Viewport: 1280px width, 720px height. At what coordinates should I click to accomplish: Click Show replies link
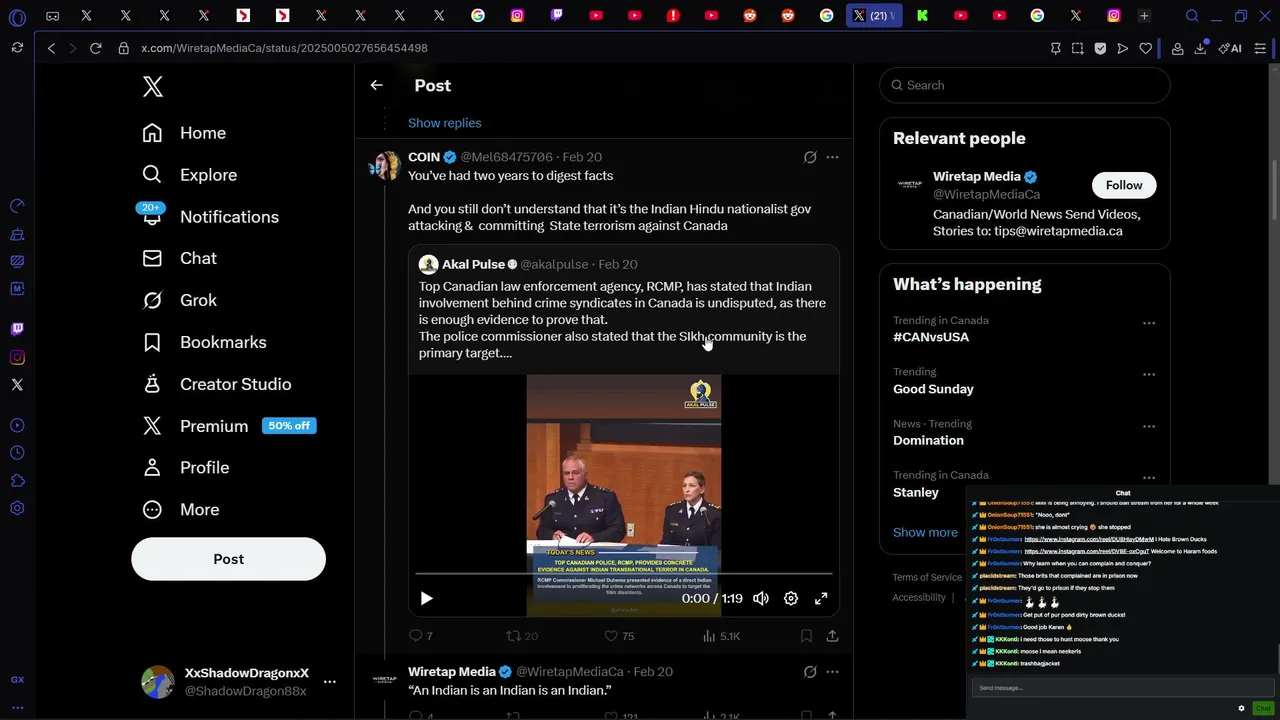click(444, 123)
